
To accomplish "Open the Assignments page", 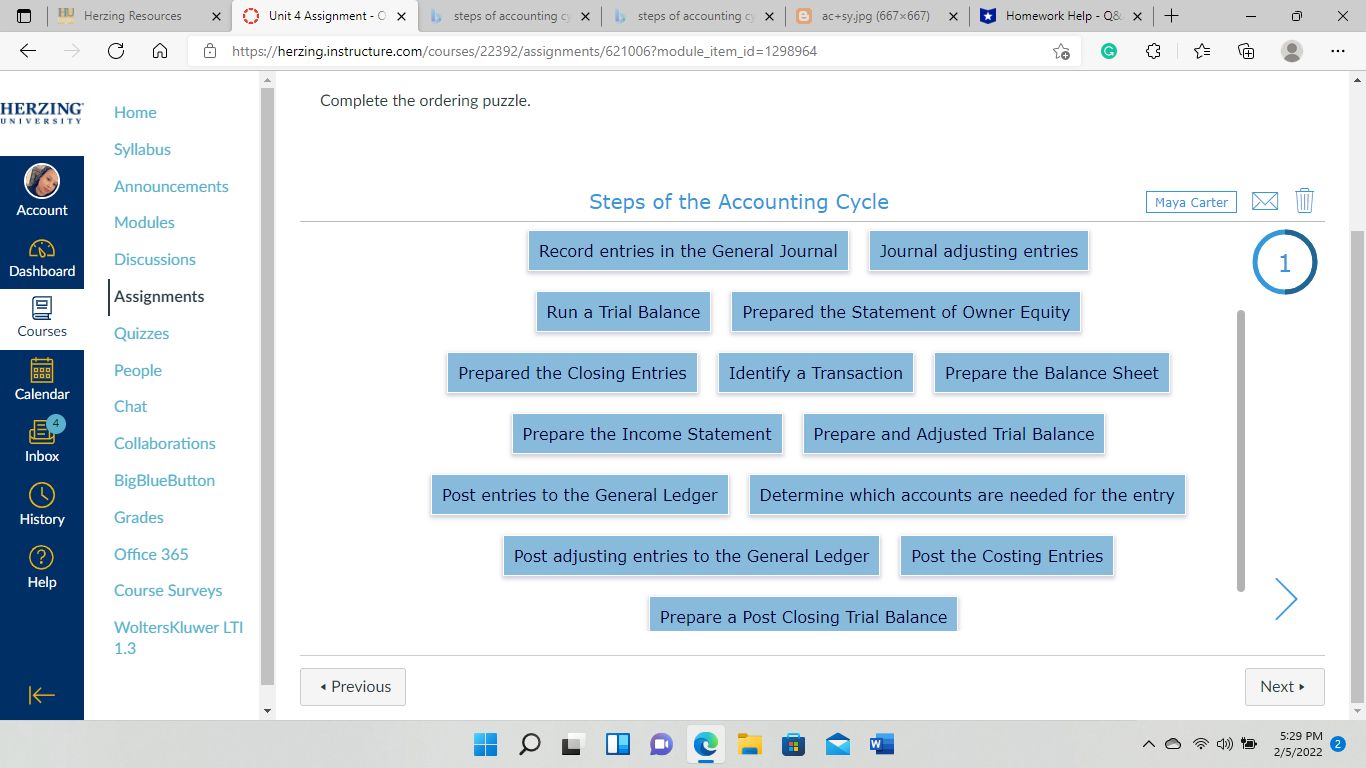I will pyautogui.click(x=160, y=296).
